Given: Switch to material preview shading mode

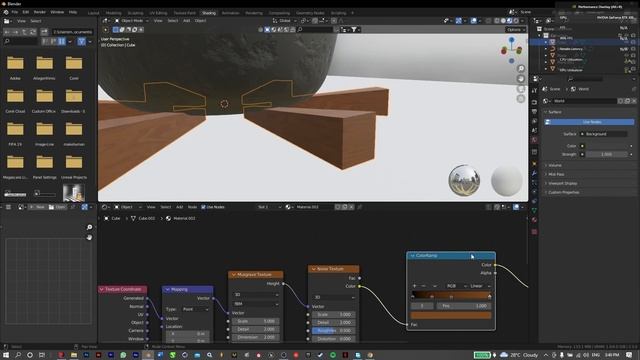Looking at the screenshot, I should (509, 20).
